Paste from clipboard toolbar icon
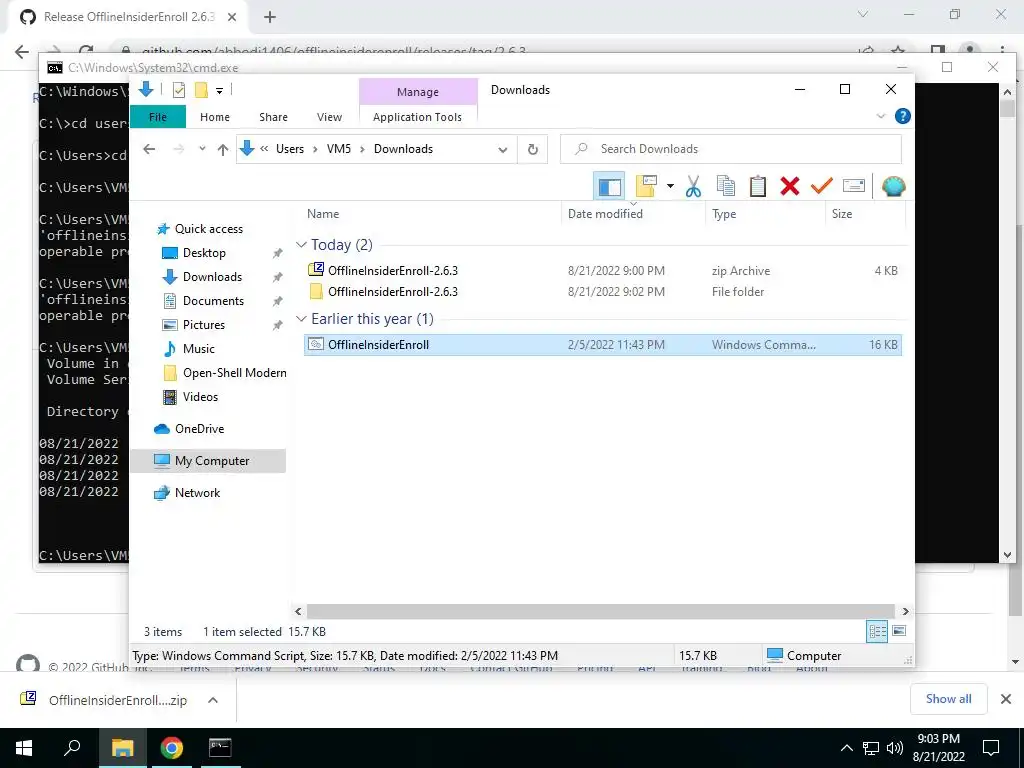The image size is (1024, 768). point(758,187)
